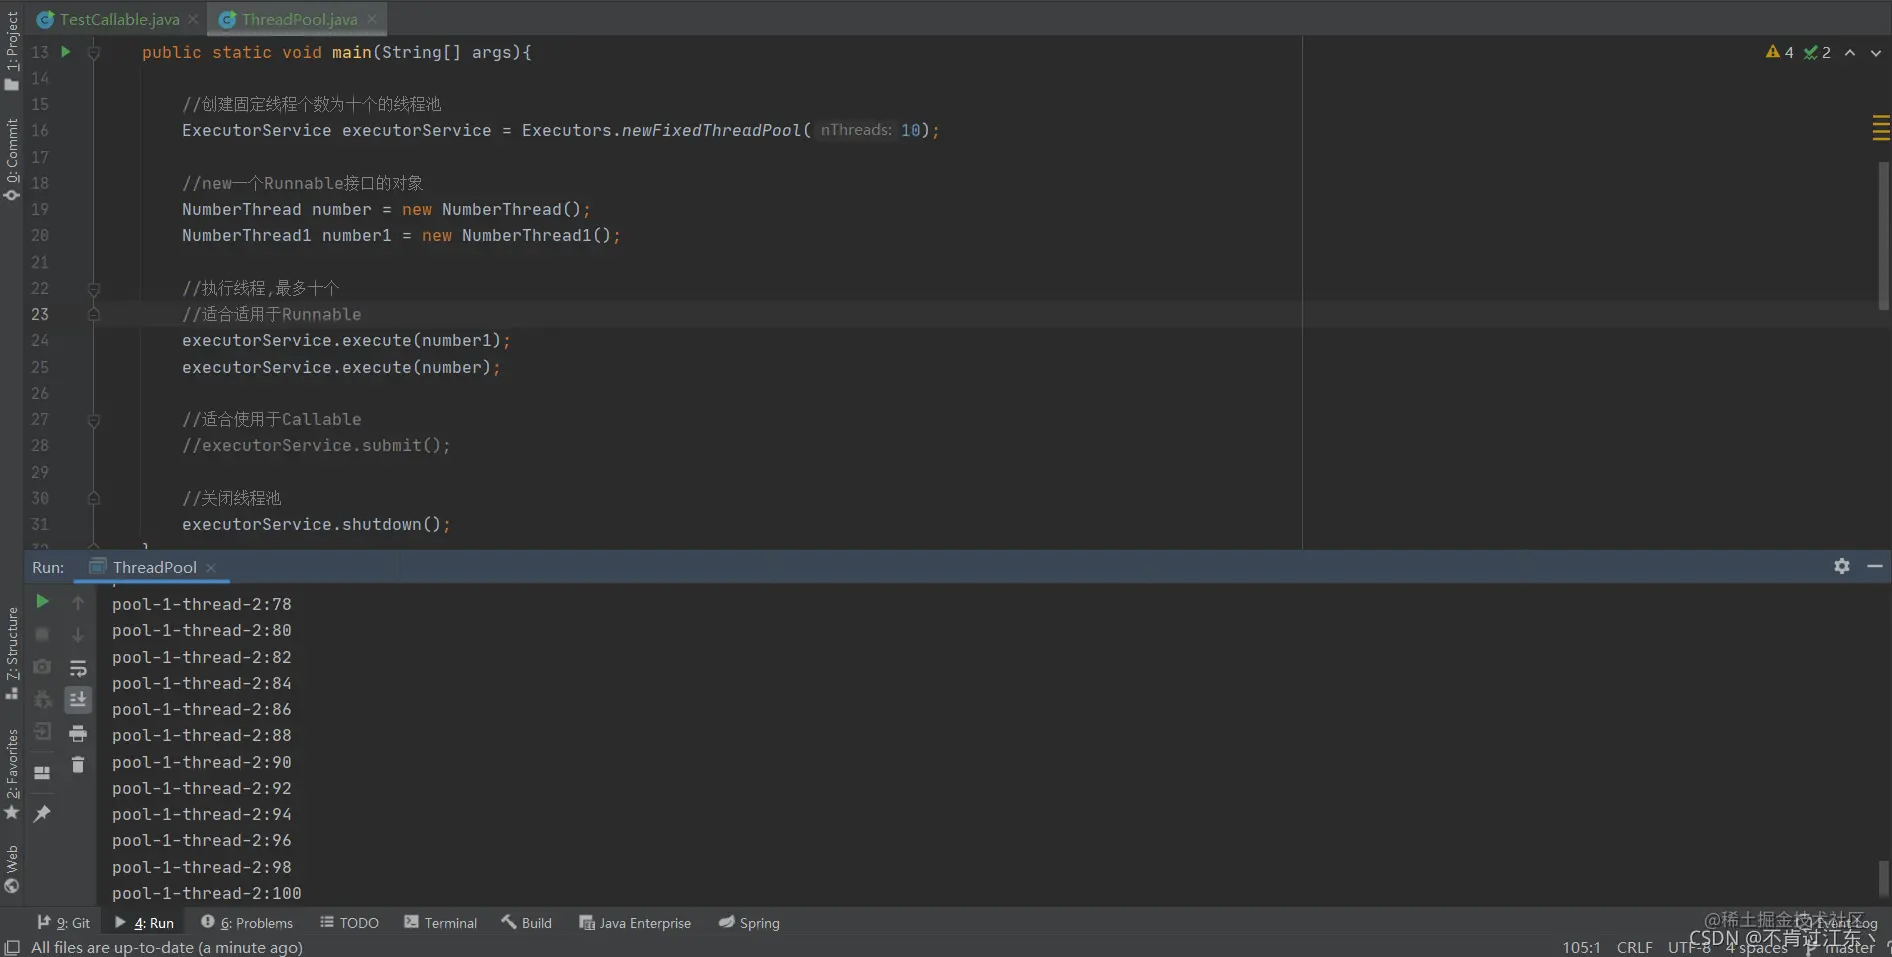The width and height of the screenshot is (1892, 957).
Task: Open the Terminal tool window
Action: pyautogui.click(x=441, y=923)
